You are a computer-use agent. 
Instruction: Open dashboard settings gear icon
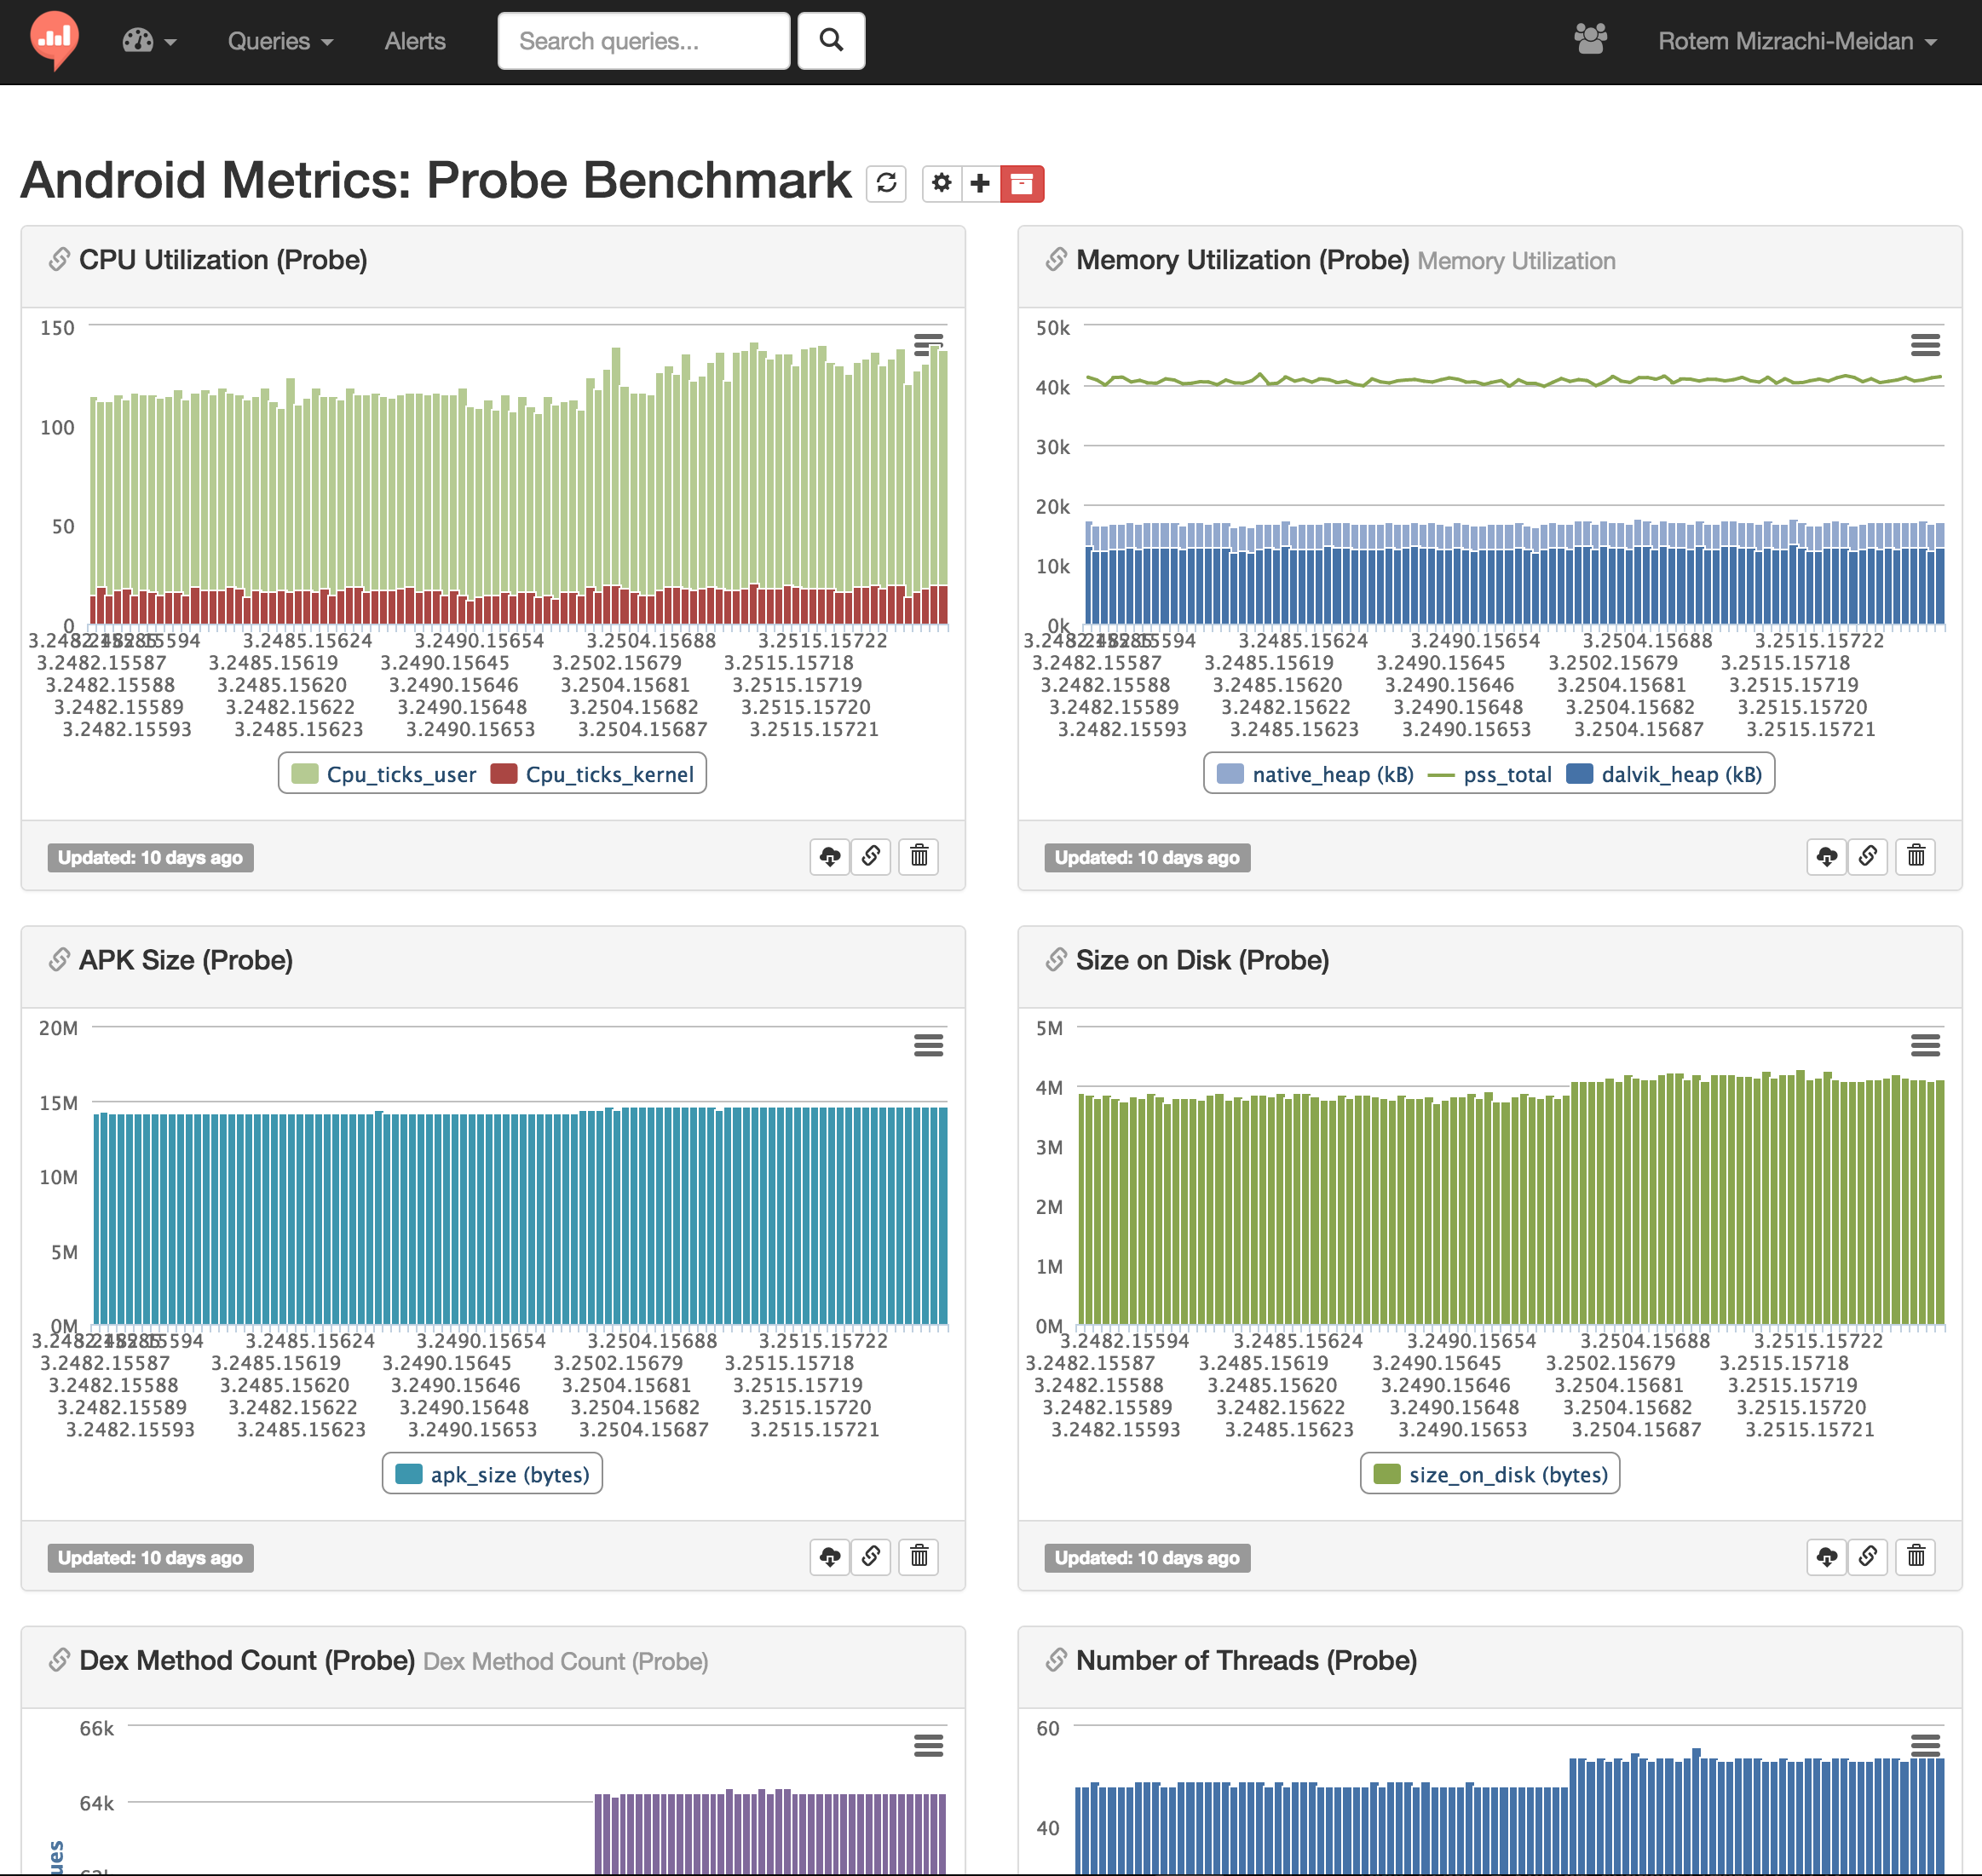[941, 183]
